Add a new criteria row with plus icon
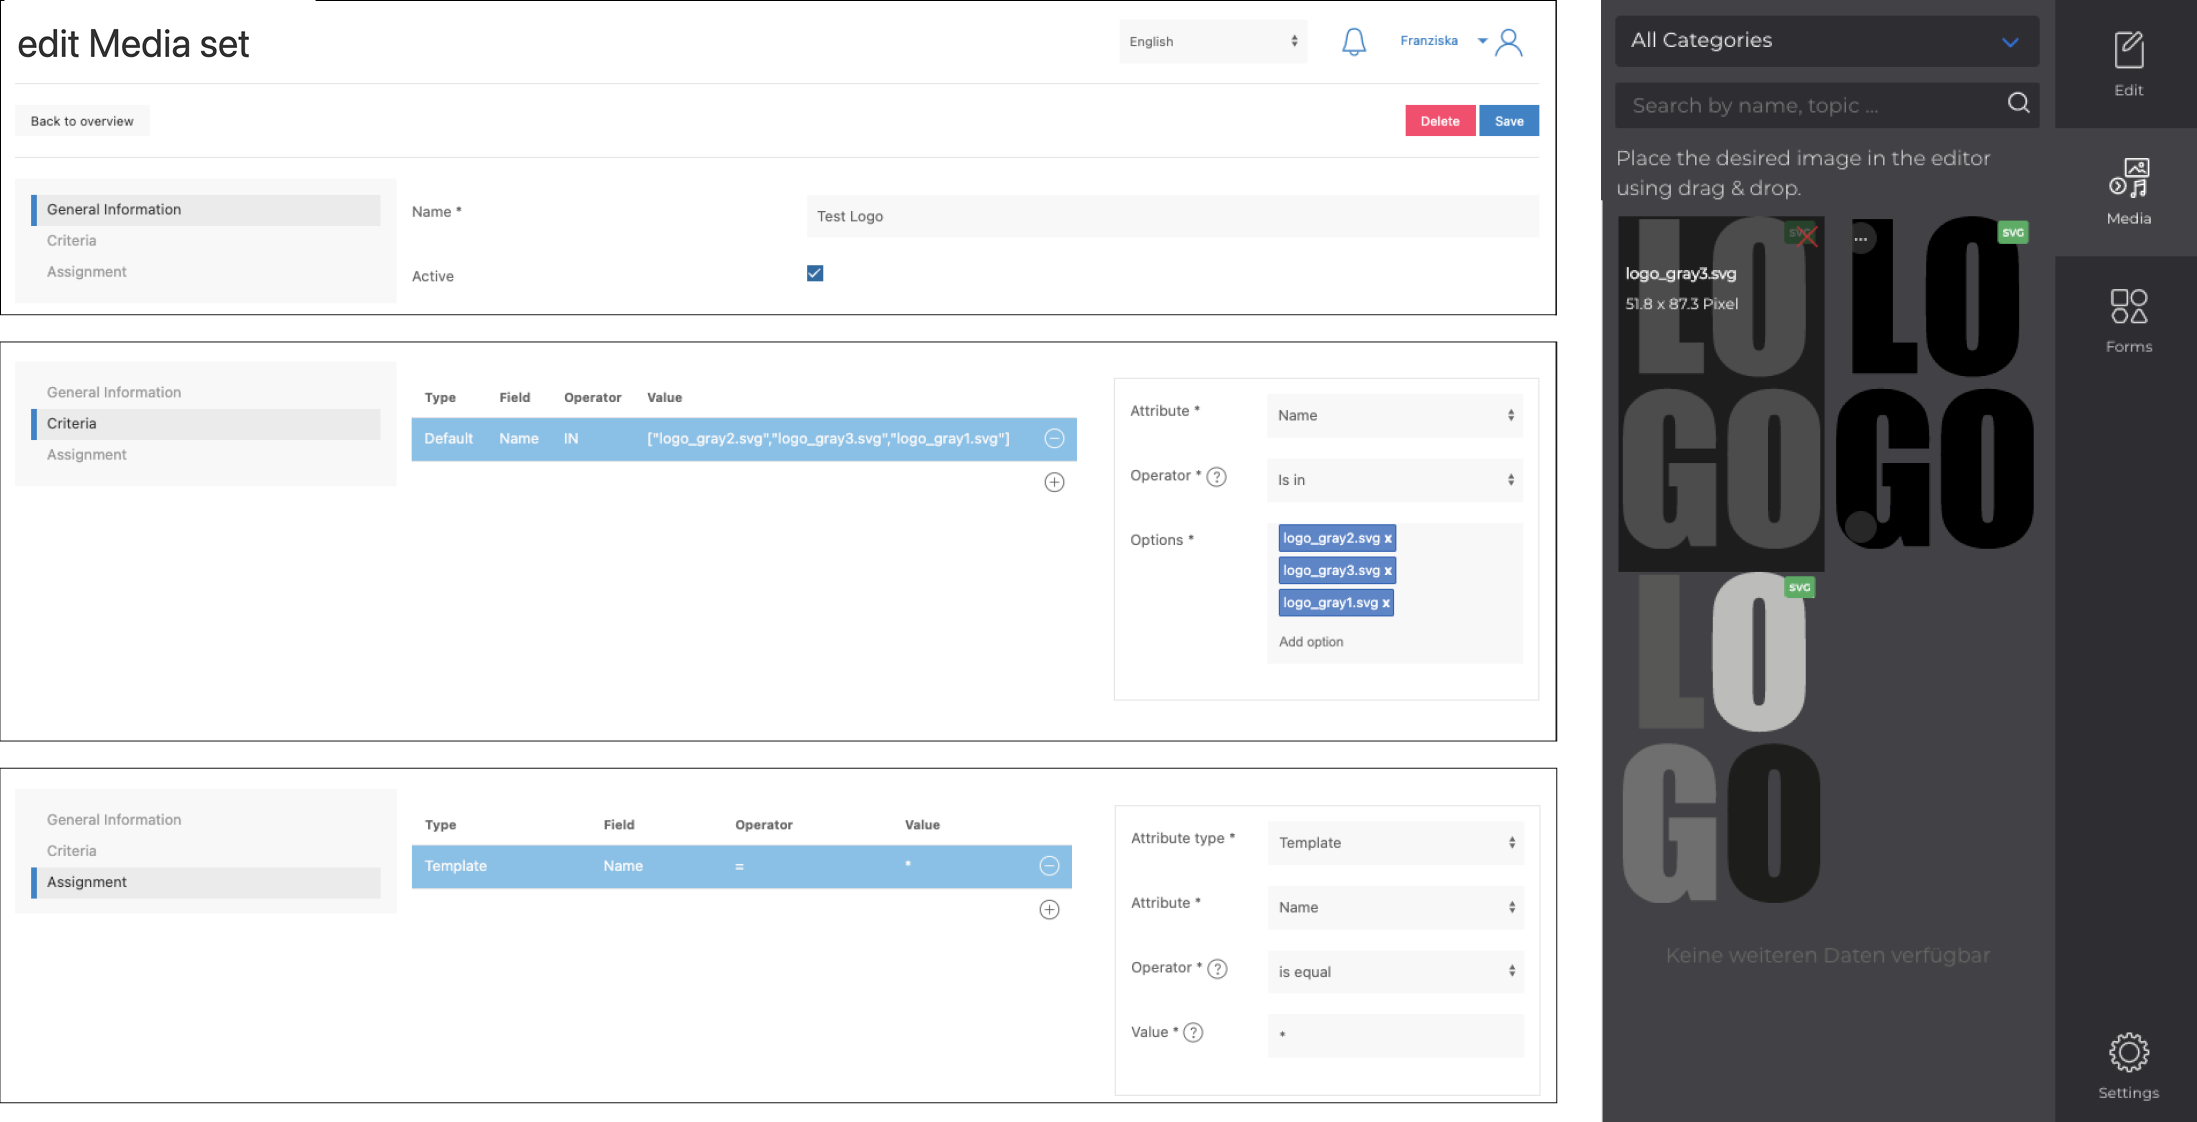This screenshot has height=1122, width=2197. click(1054, 482)
